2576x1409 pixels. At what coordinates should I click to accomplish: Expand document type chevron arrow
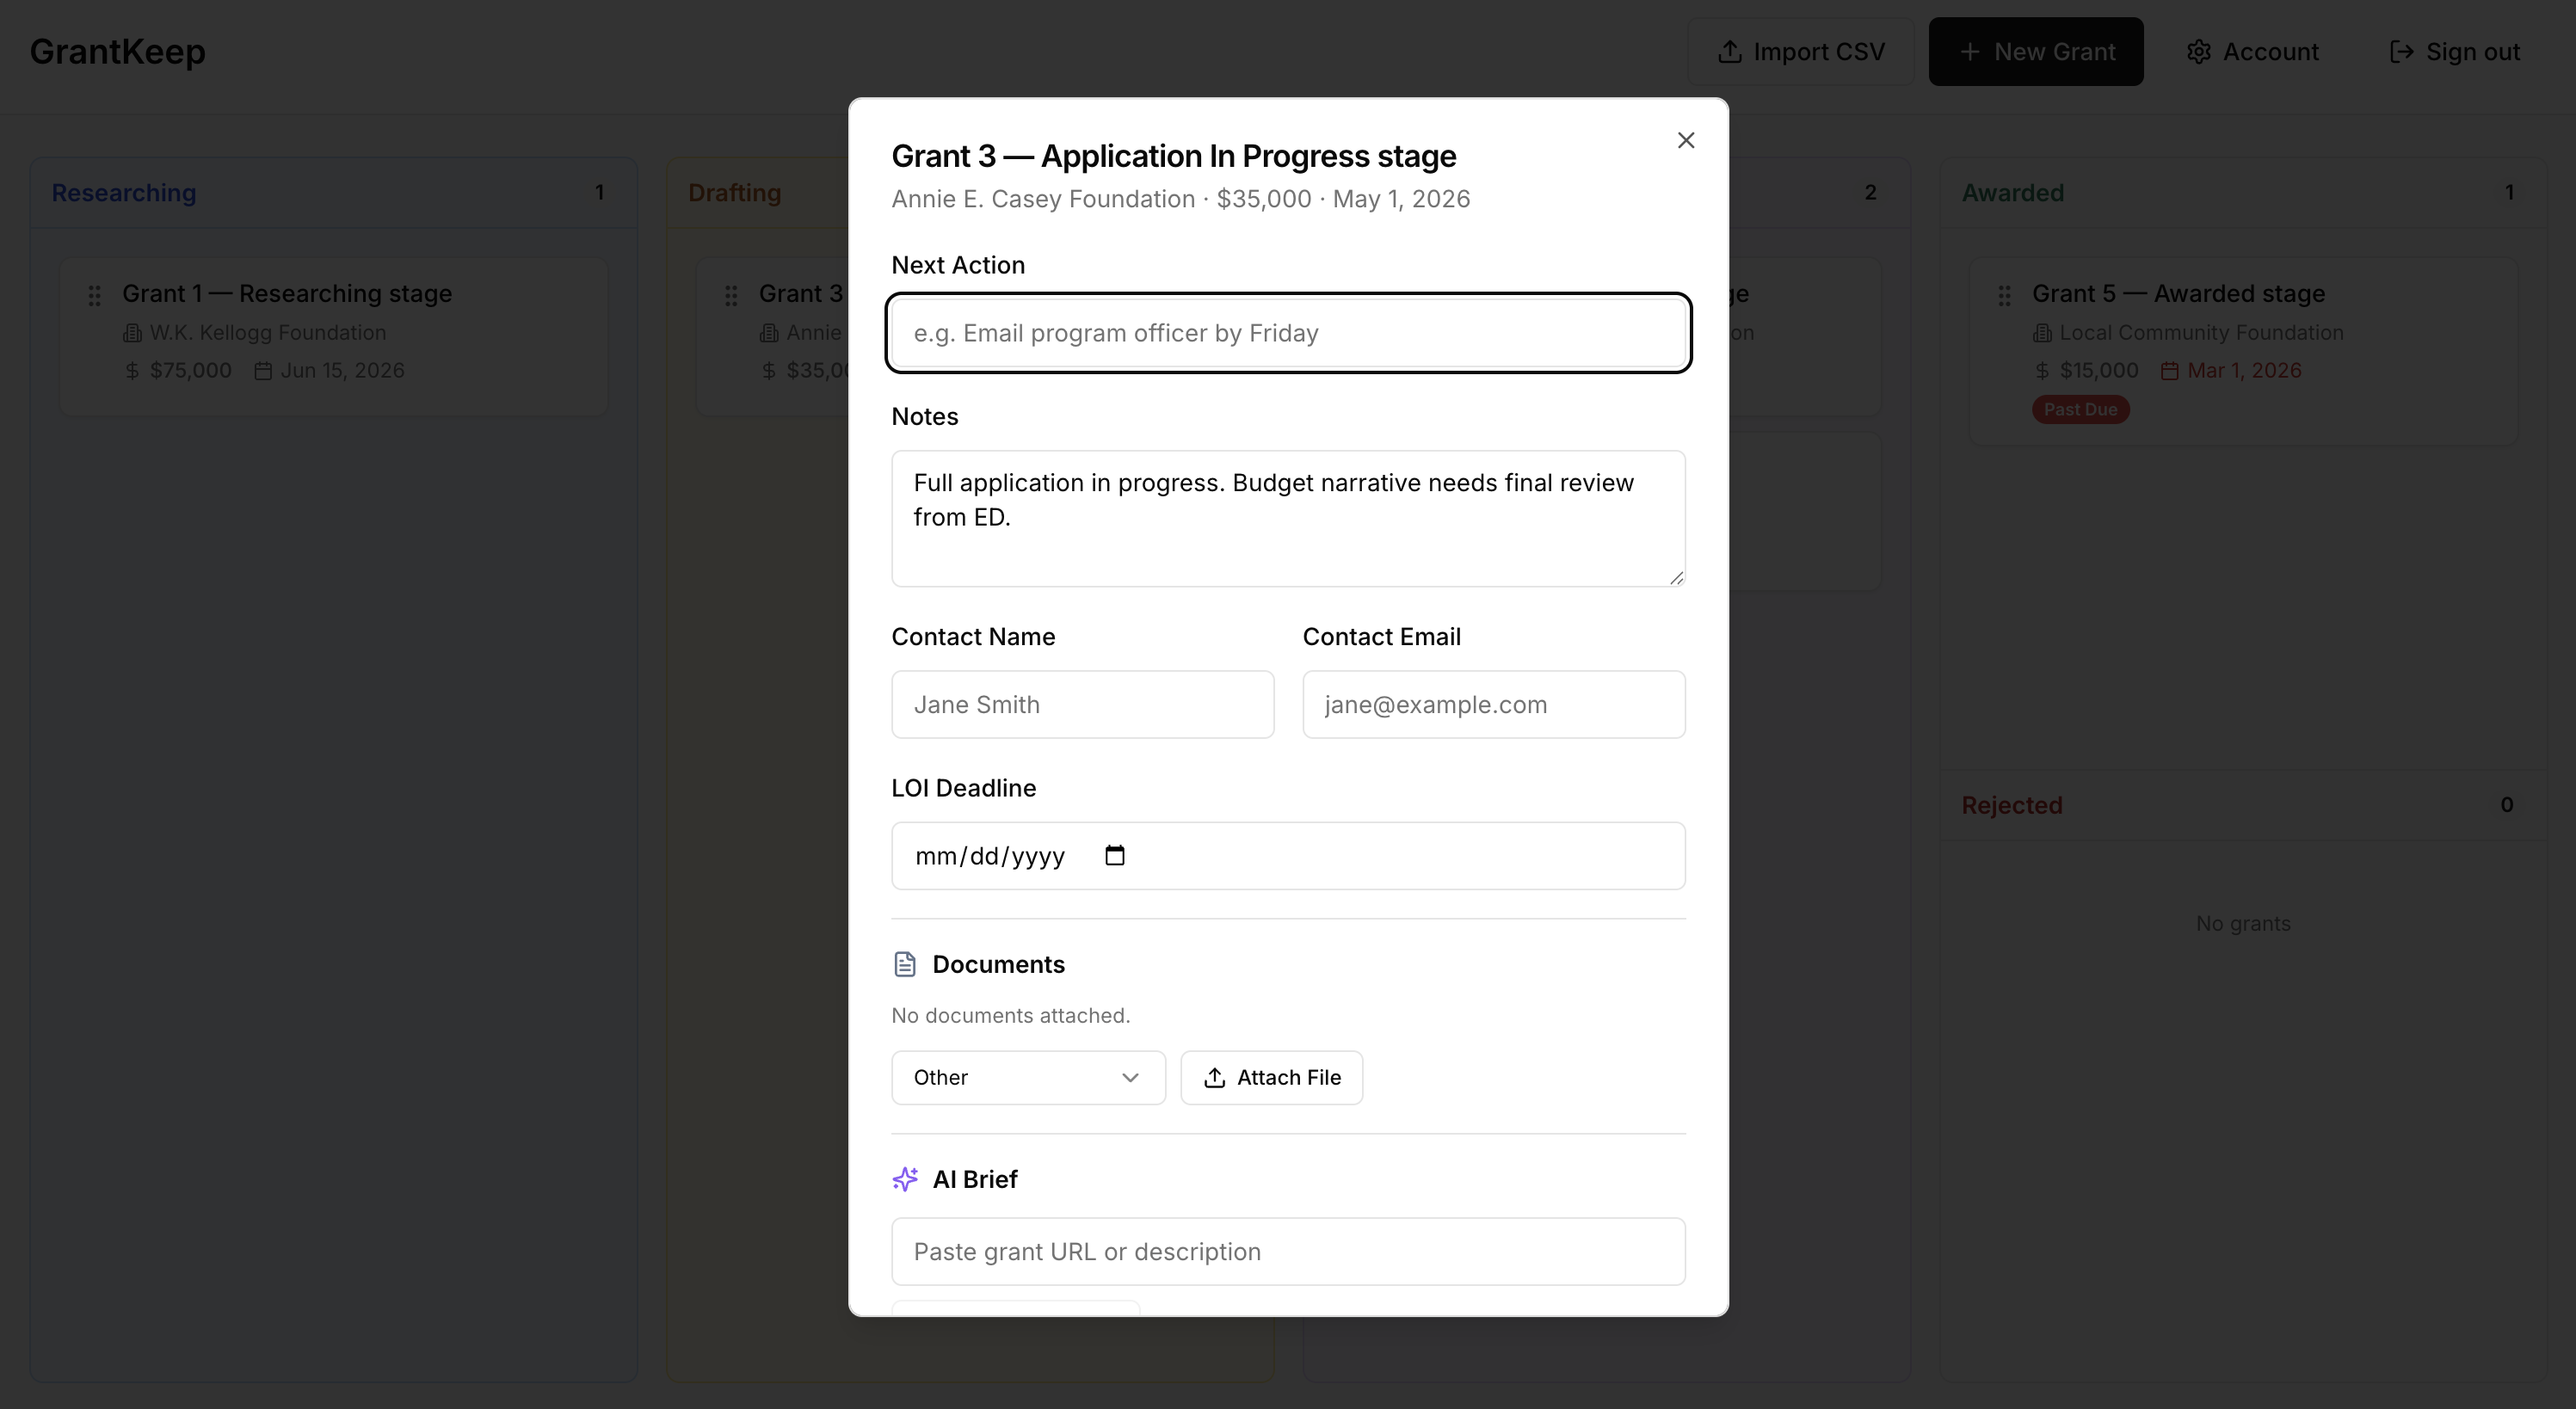pos(1130,1077)
